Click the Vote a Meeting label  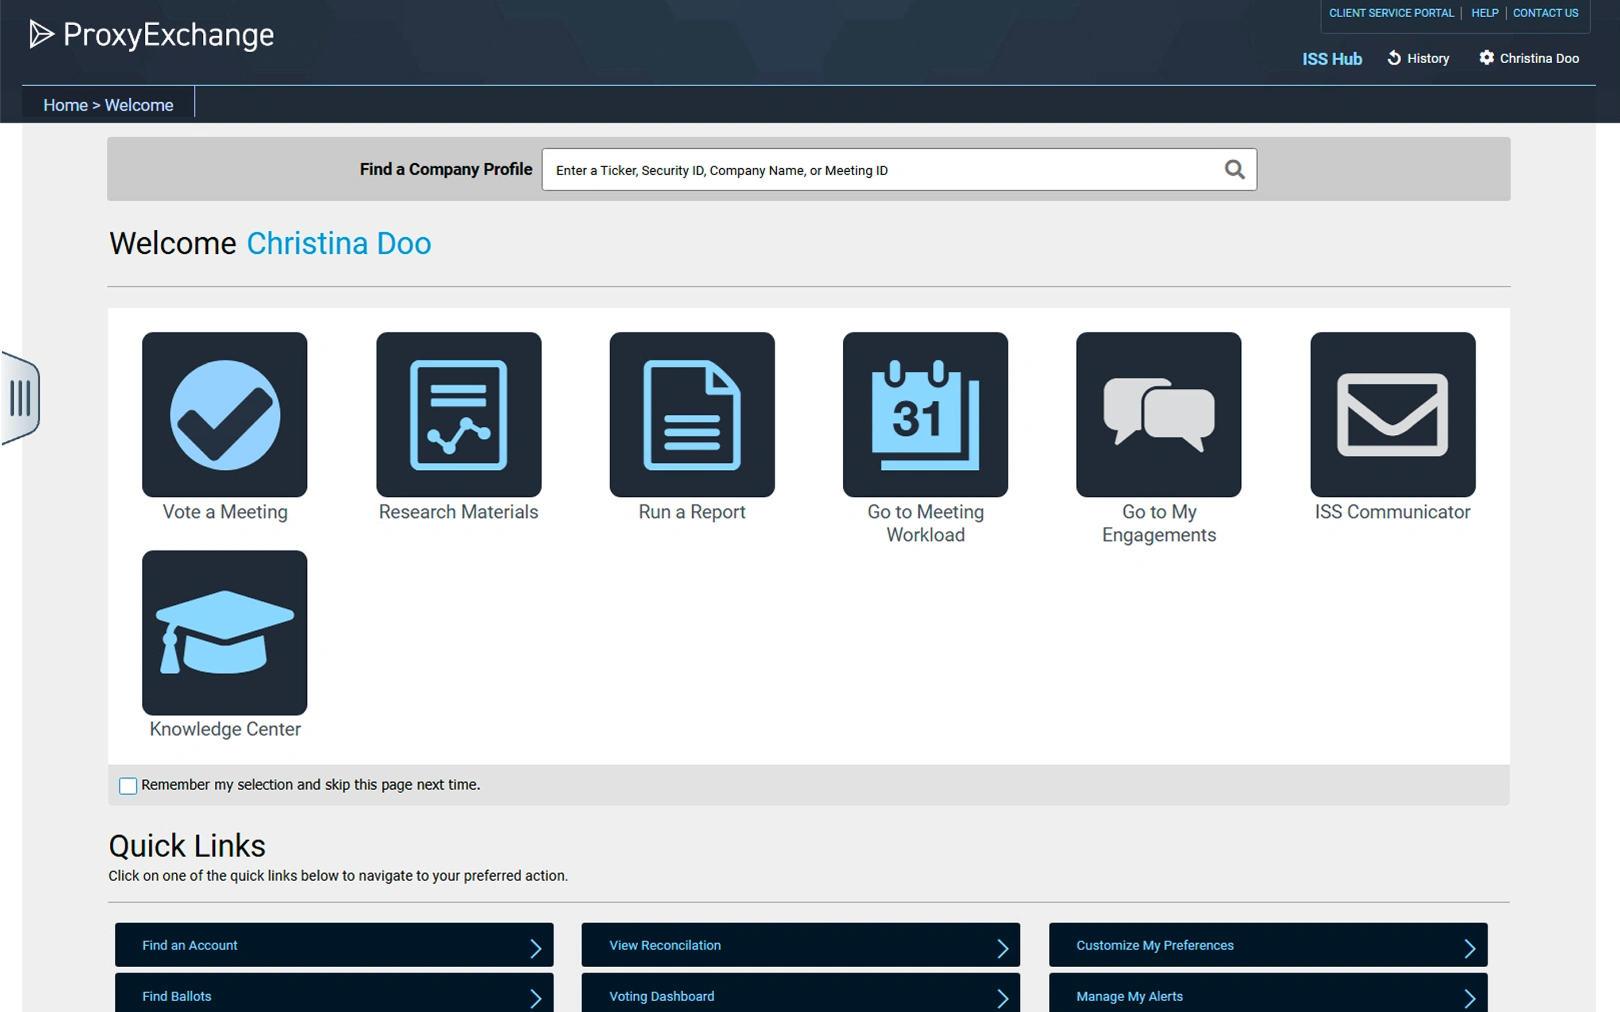(x=225, y=512)
